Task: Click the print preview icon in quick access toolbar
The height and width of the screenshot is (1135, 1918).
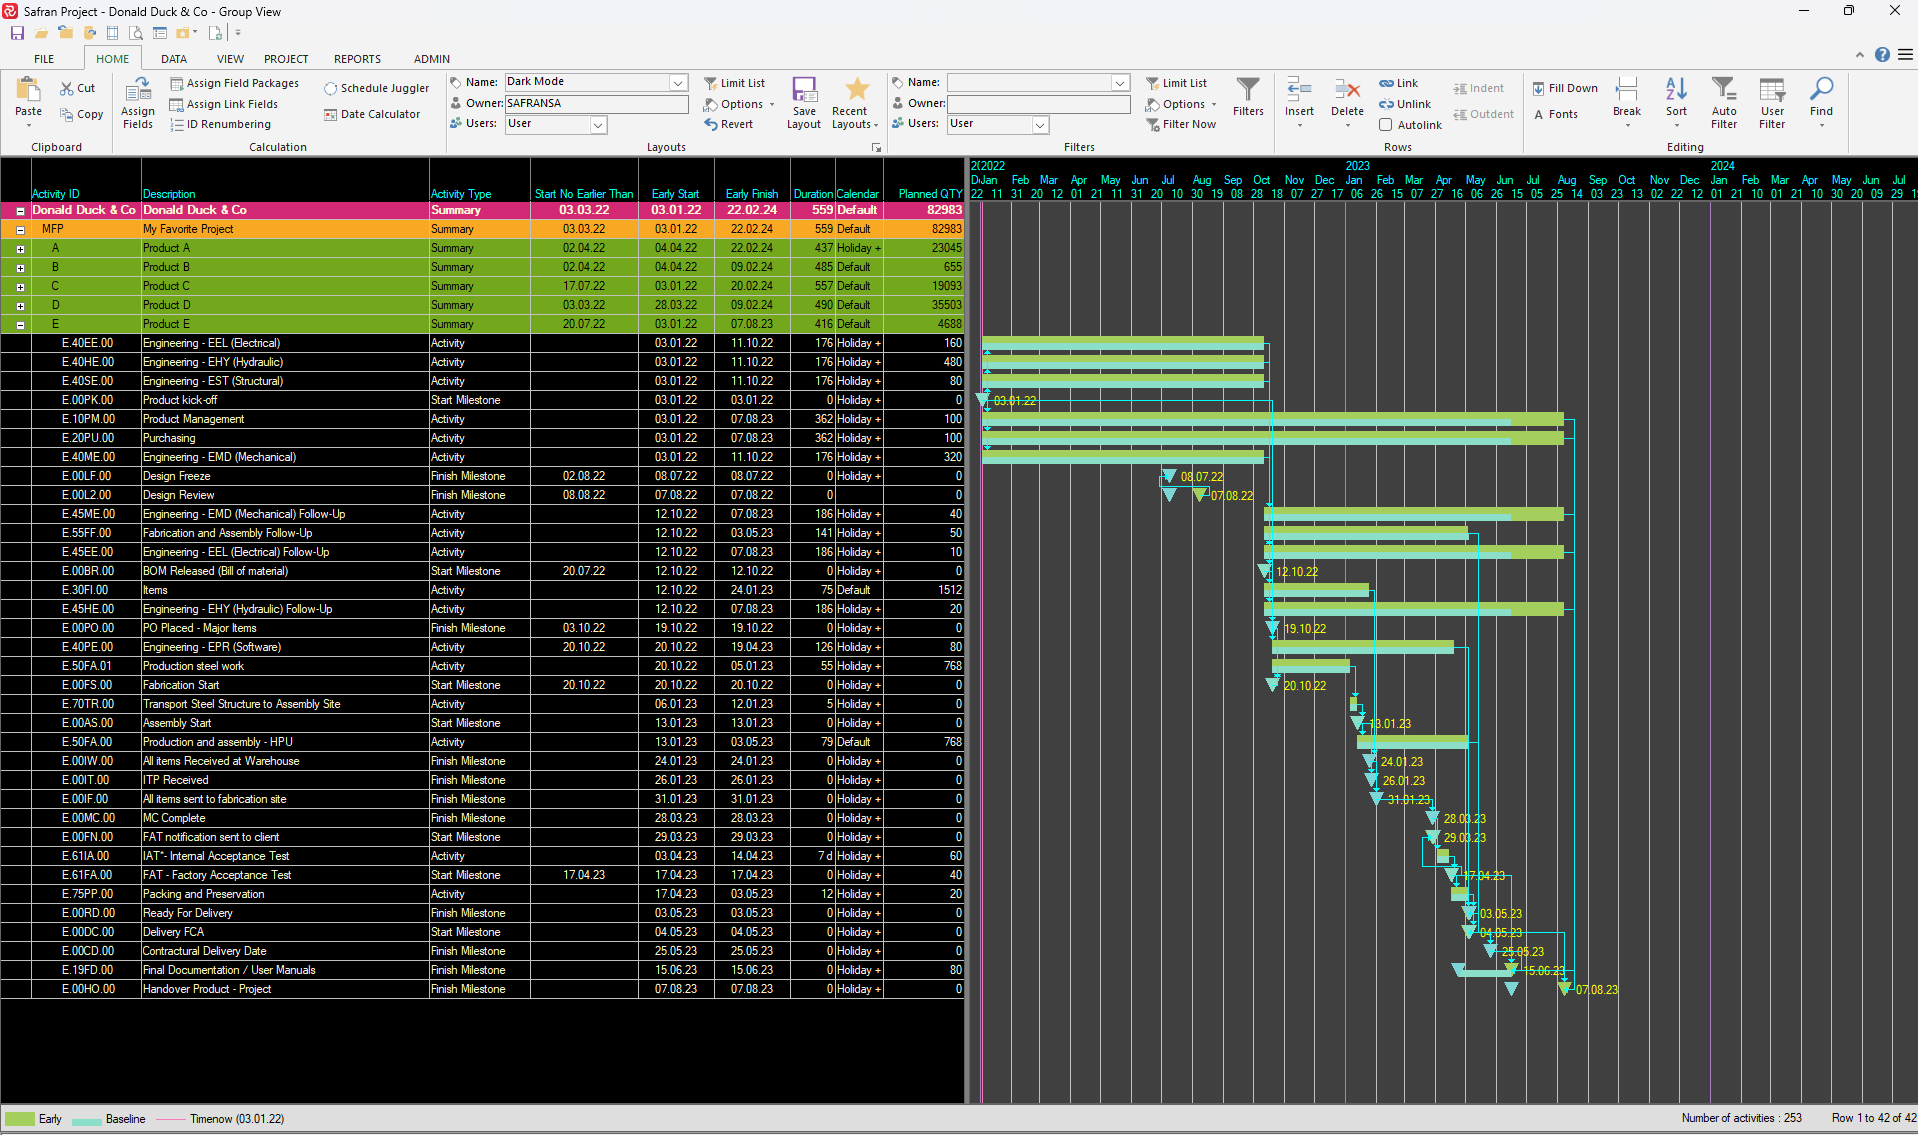Action: click(x=136, y=33)
